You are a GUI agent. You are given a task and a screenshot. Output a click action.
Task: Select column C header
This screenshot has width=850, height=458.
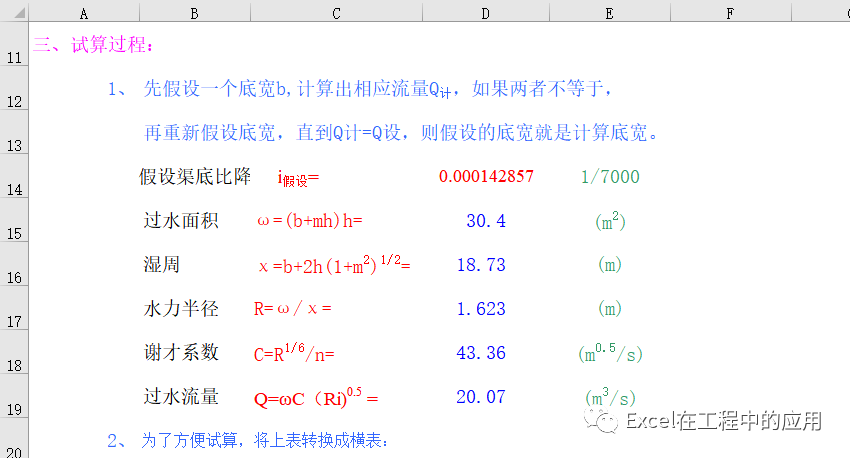pos(336,13)
